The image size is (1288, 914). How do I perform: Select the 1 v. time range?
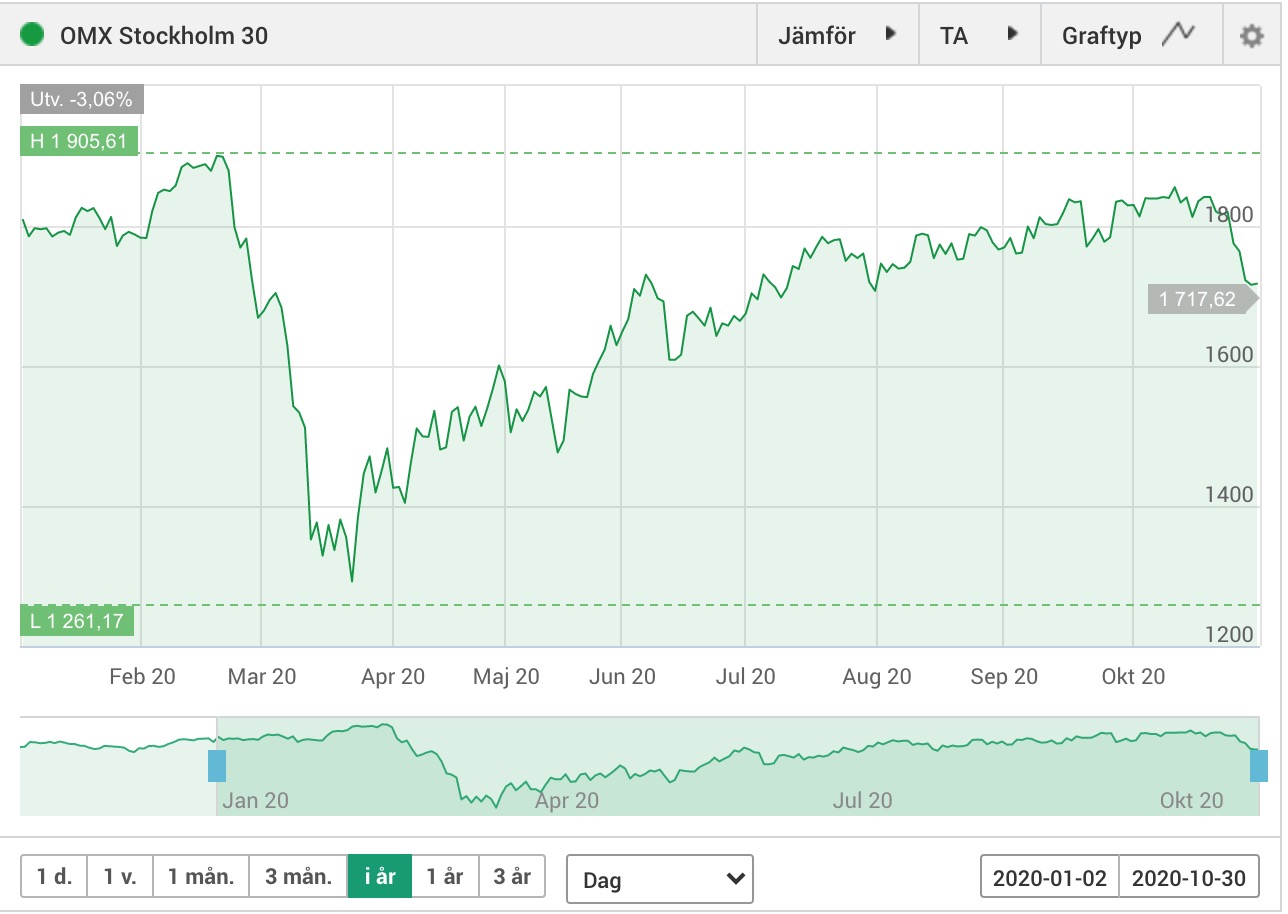[119, 877]
